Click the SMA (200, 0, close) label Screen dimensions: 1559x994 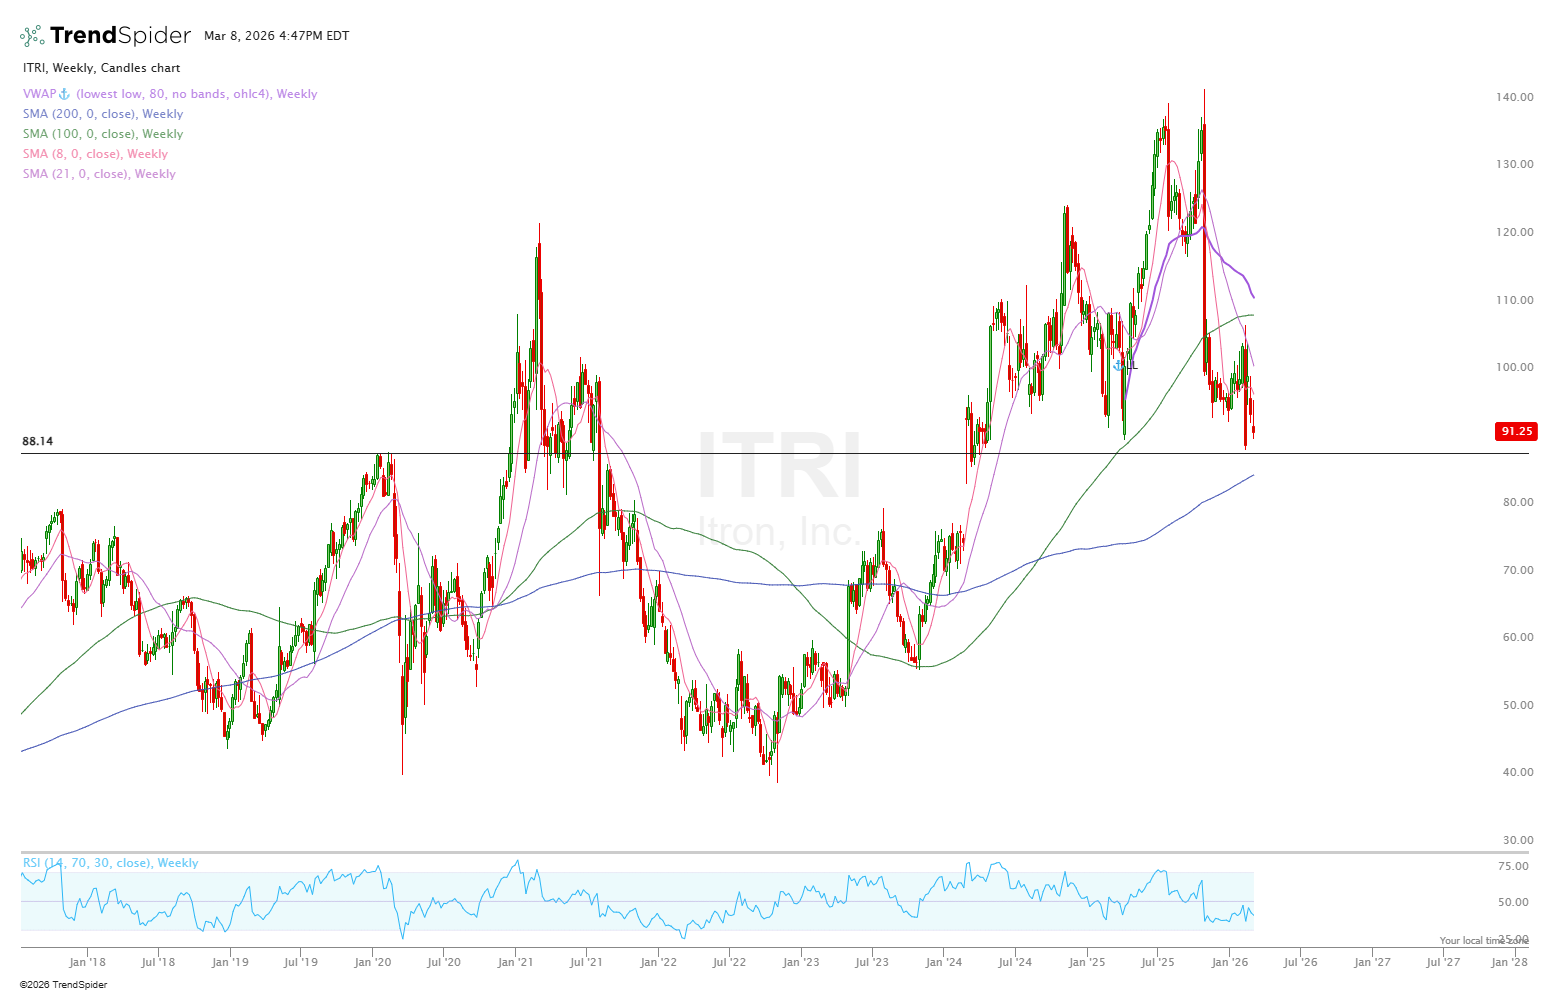coord(103,114)
